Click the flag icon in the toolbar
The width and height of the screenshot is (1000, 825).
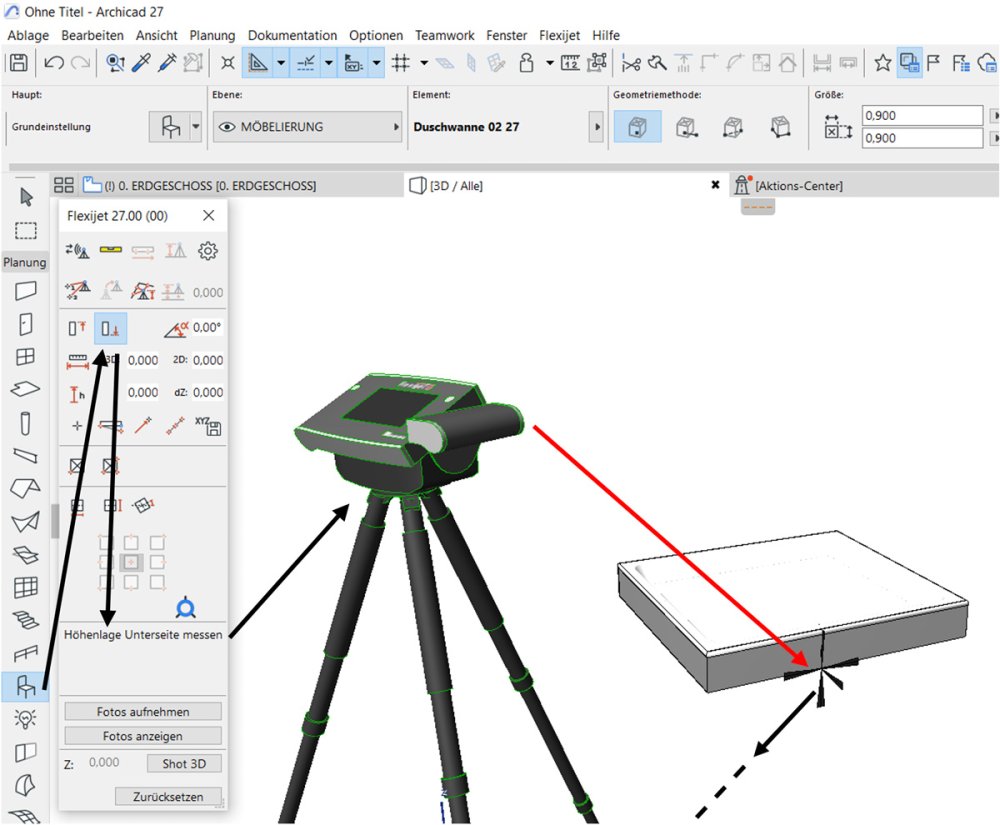pyautogui.click(x=934, y=62)
